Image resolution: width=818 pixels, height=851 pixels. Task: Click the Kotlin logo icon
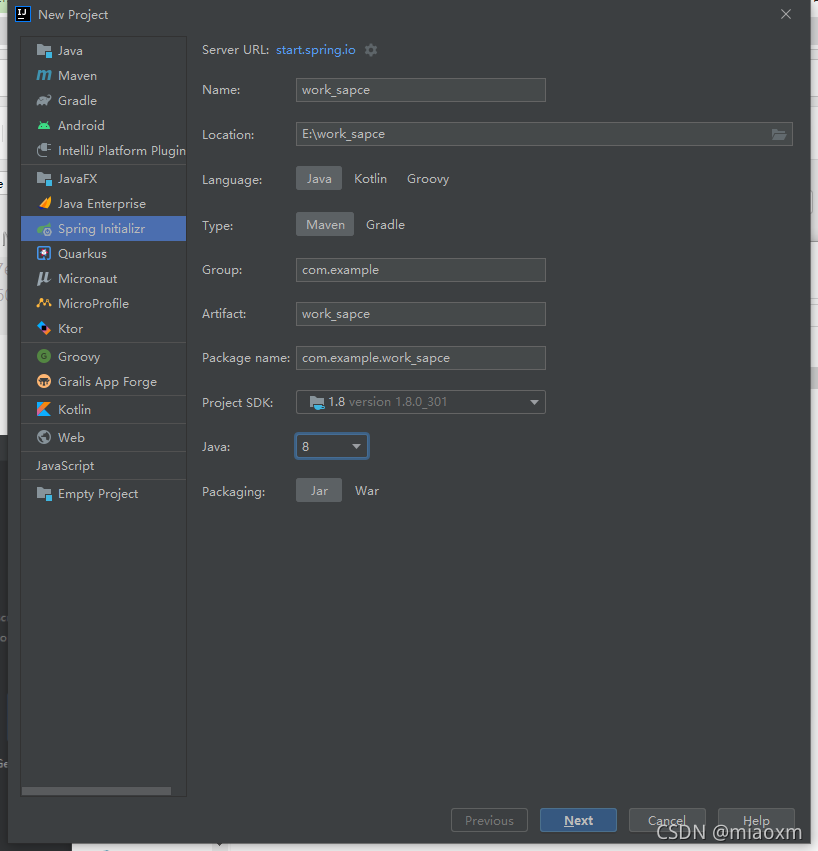44,409
